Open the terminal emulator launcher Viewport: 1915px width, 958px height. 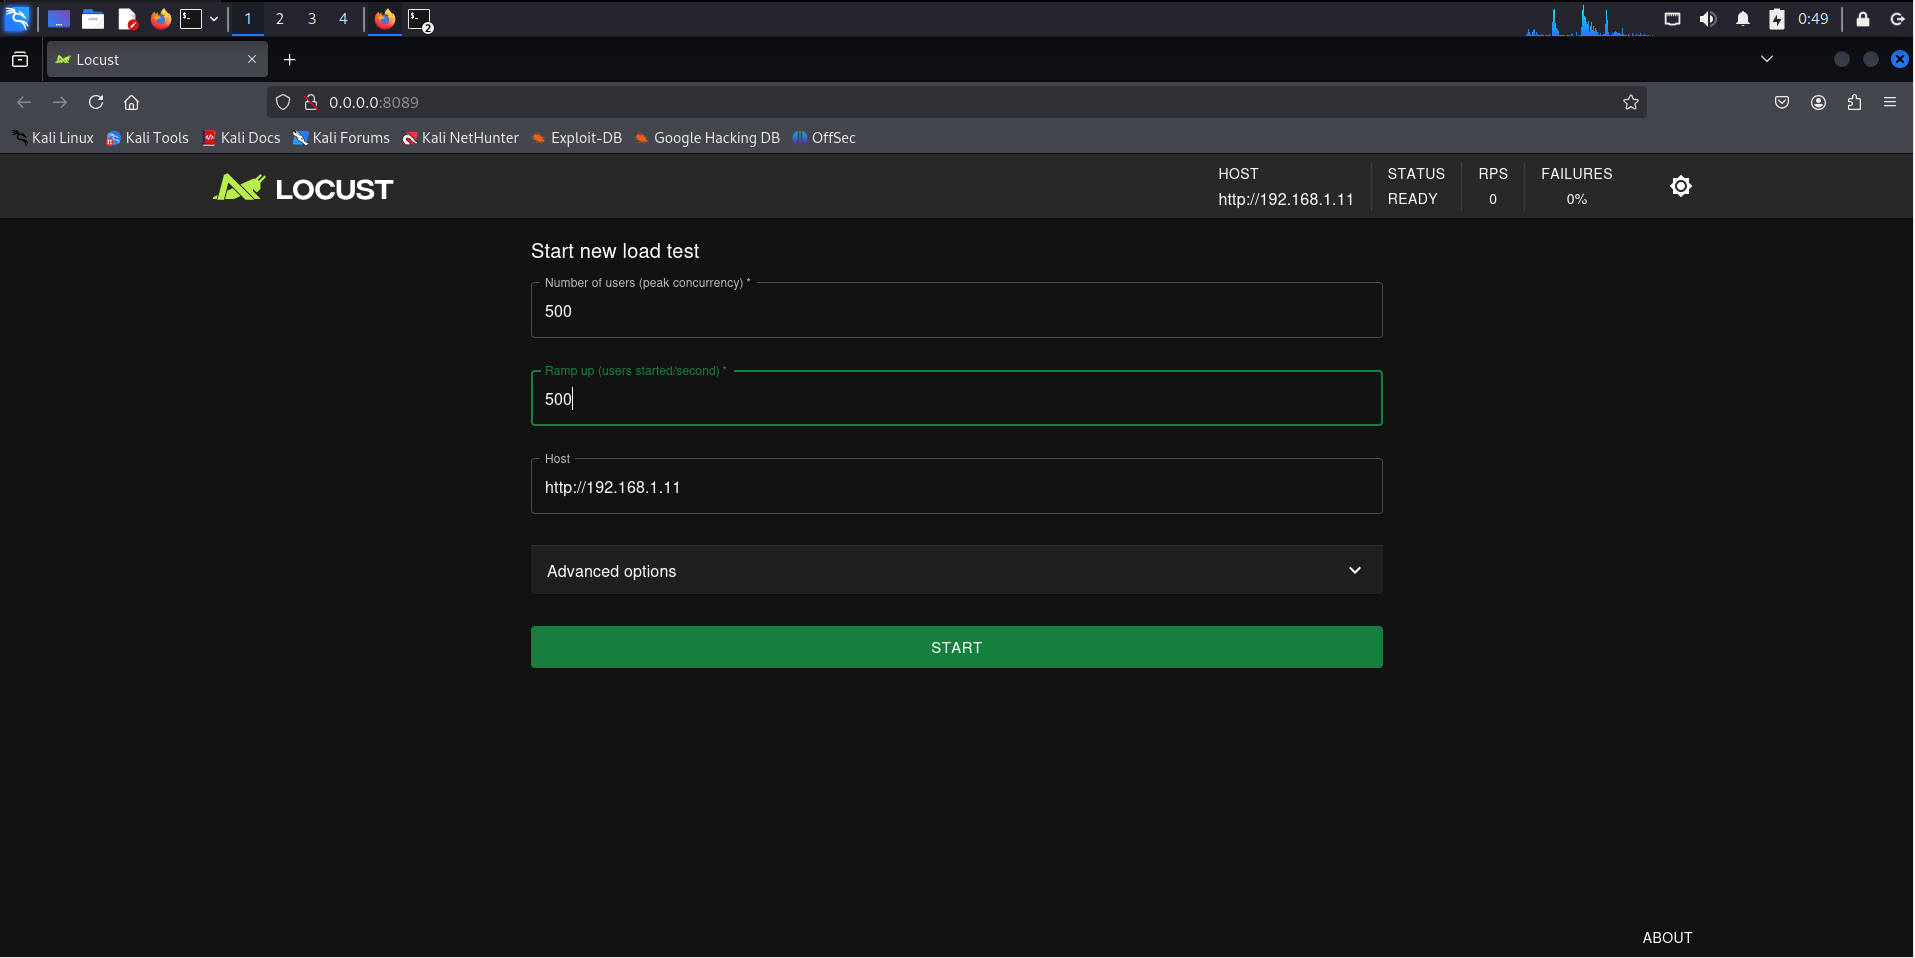click(191, 18)
